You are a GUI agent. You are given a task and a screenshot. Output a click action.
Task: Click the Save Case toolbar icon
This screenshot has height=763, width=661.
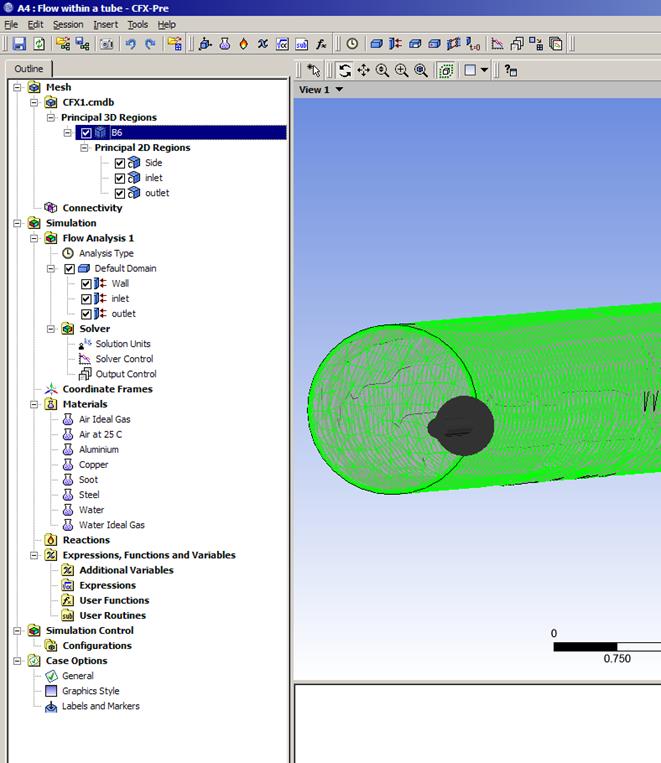[x=19, y=44]
